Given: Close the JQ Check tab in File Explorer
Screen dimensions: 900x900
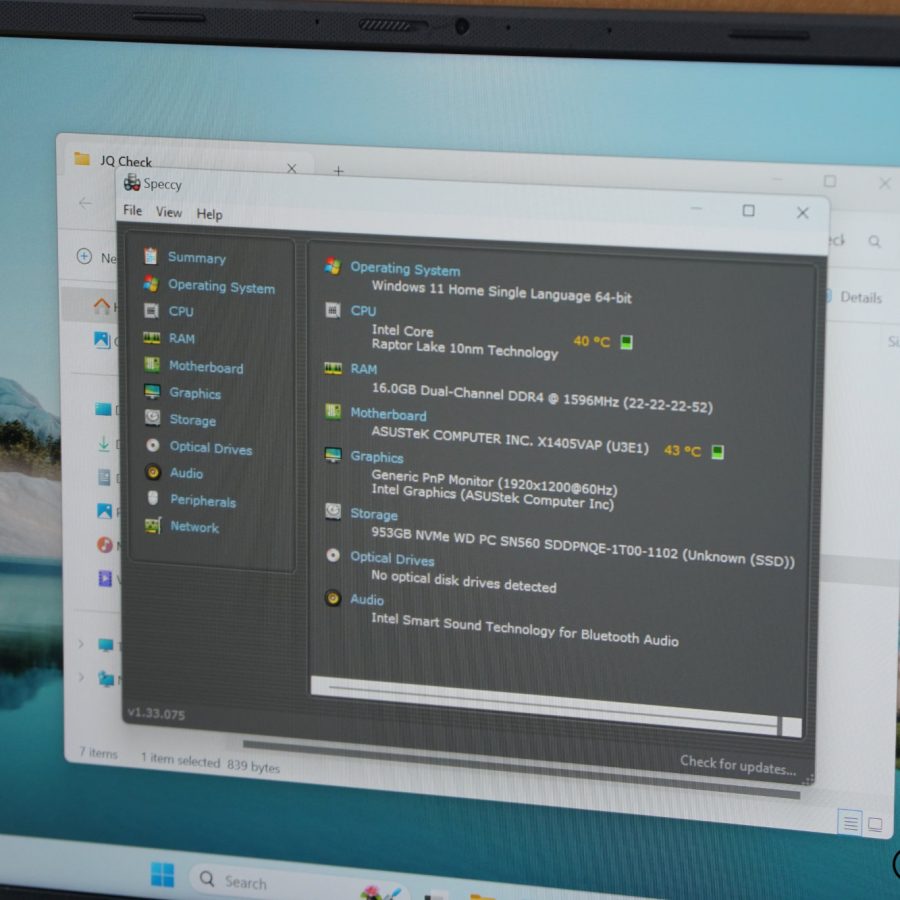Looking at the screenshot, I should point(292,169).
